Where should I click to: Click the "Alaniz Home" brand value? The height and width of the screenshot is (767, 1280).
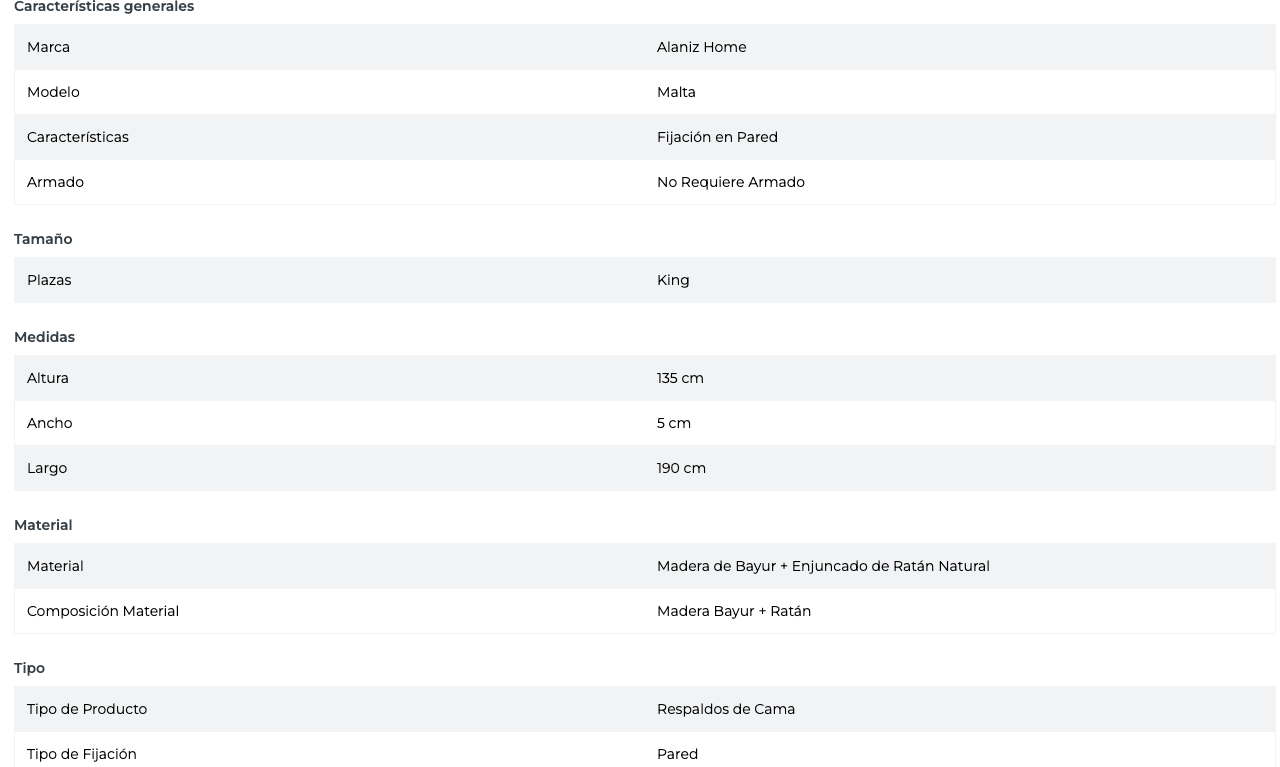701,47
